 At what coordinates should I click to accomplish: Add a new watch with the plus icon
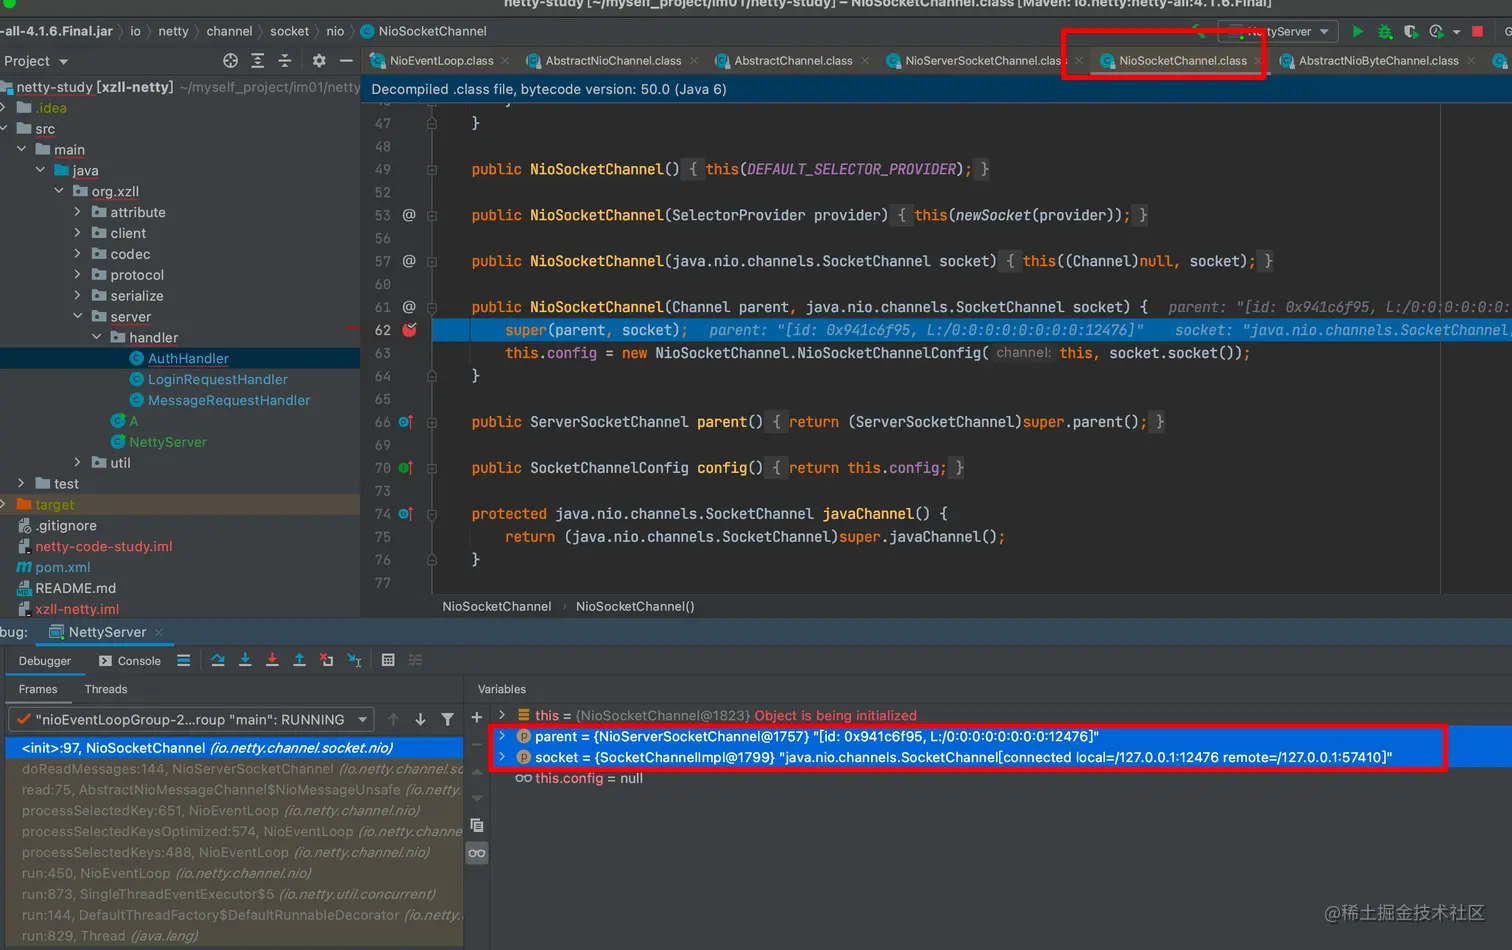pos(477,718)
